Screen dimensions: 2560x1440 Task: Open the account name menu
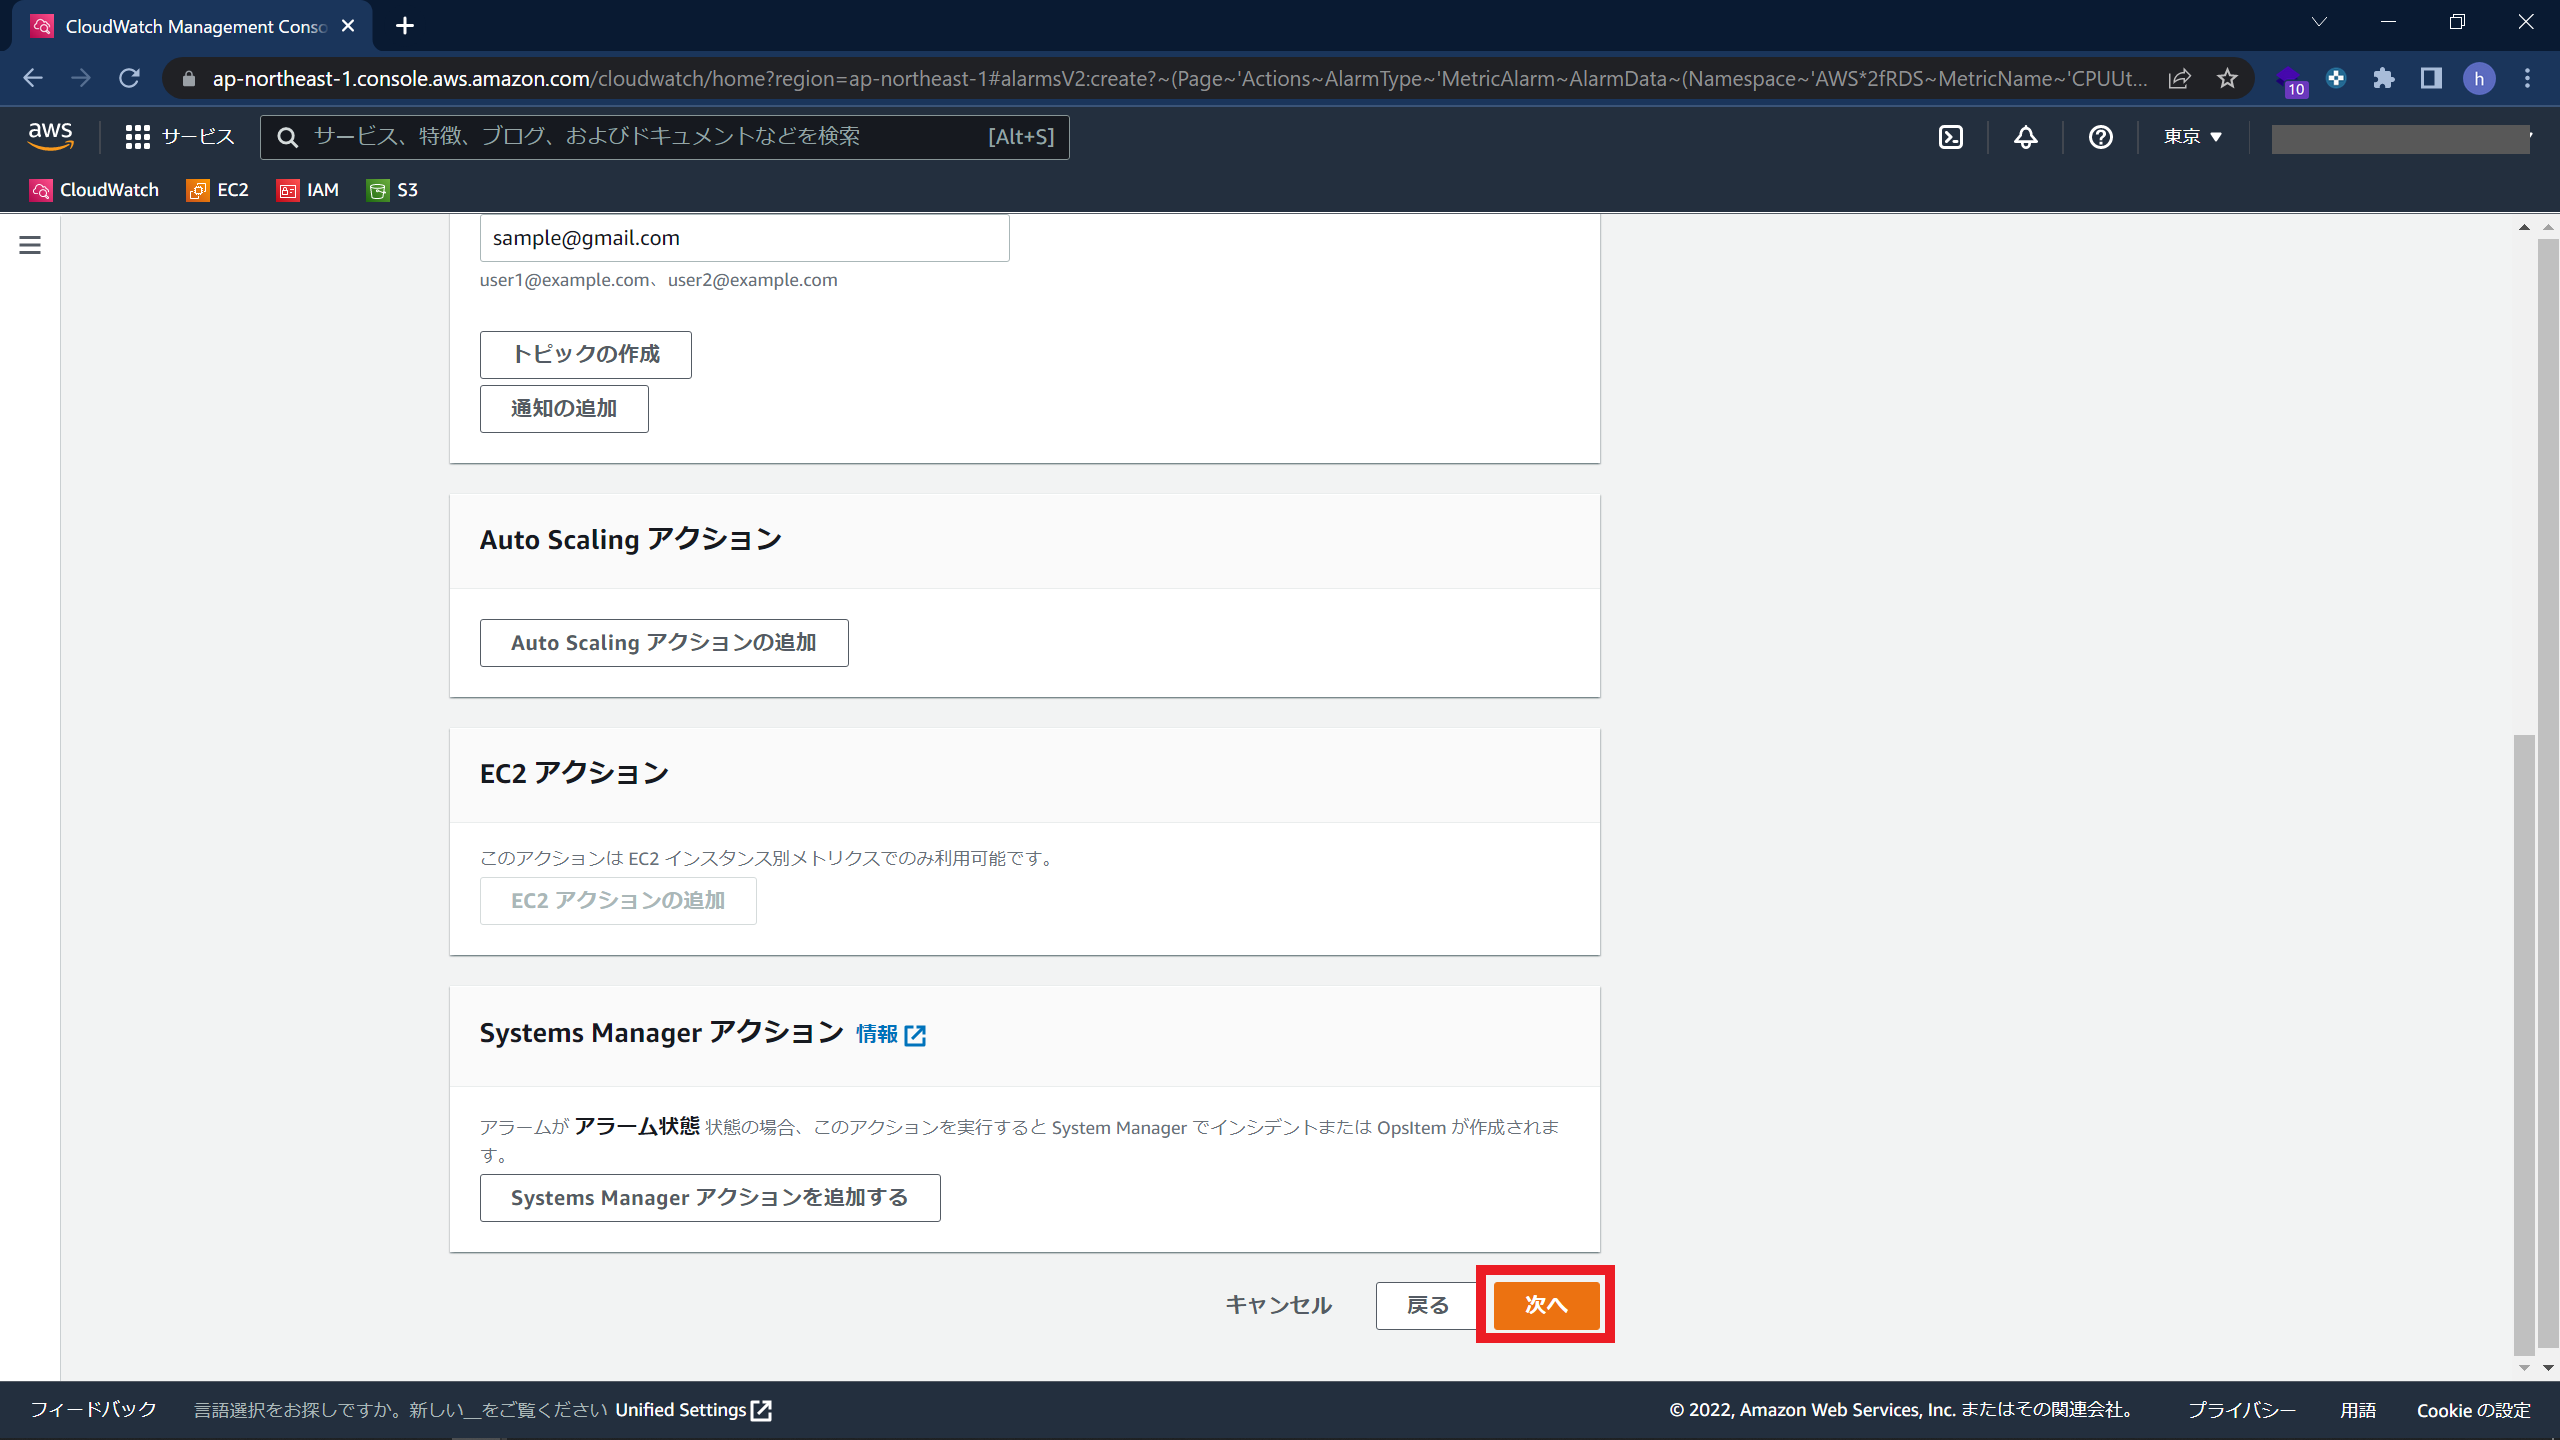pos(2402,138)
